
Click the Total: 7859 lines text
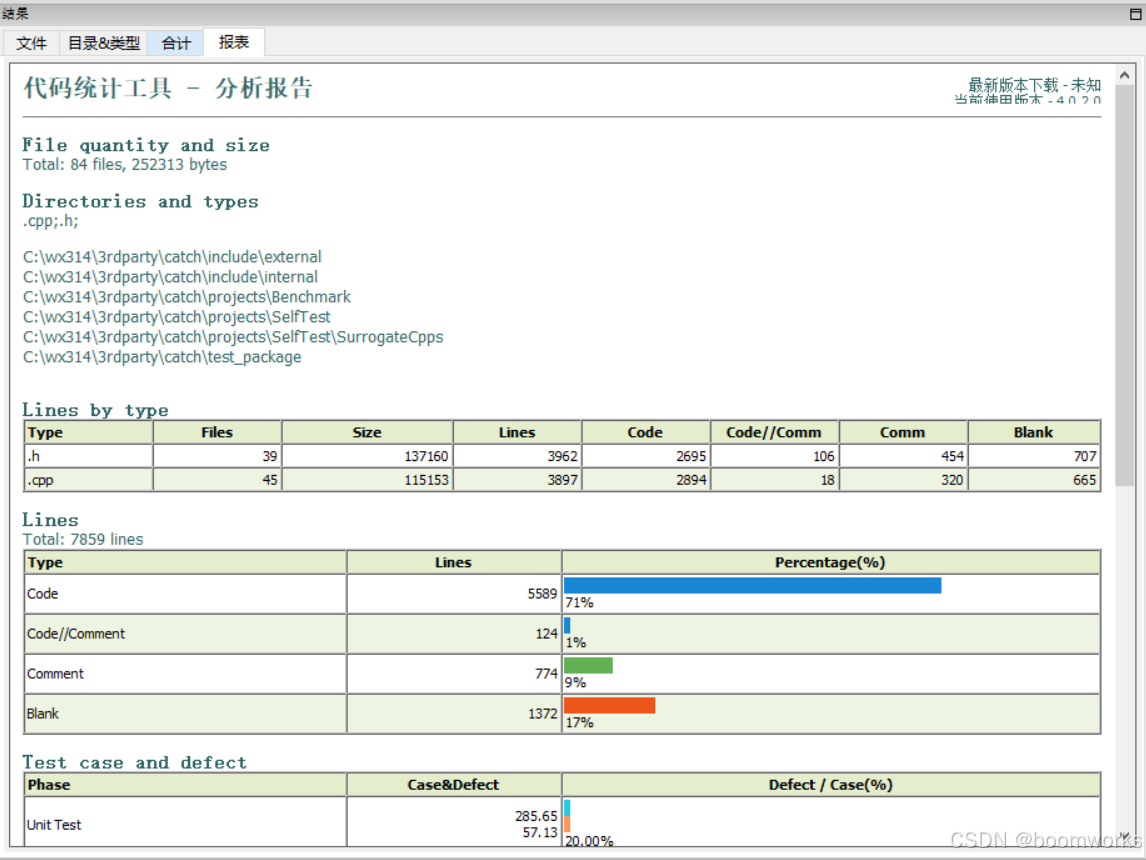point(83,539)
